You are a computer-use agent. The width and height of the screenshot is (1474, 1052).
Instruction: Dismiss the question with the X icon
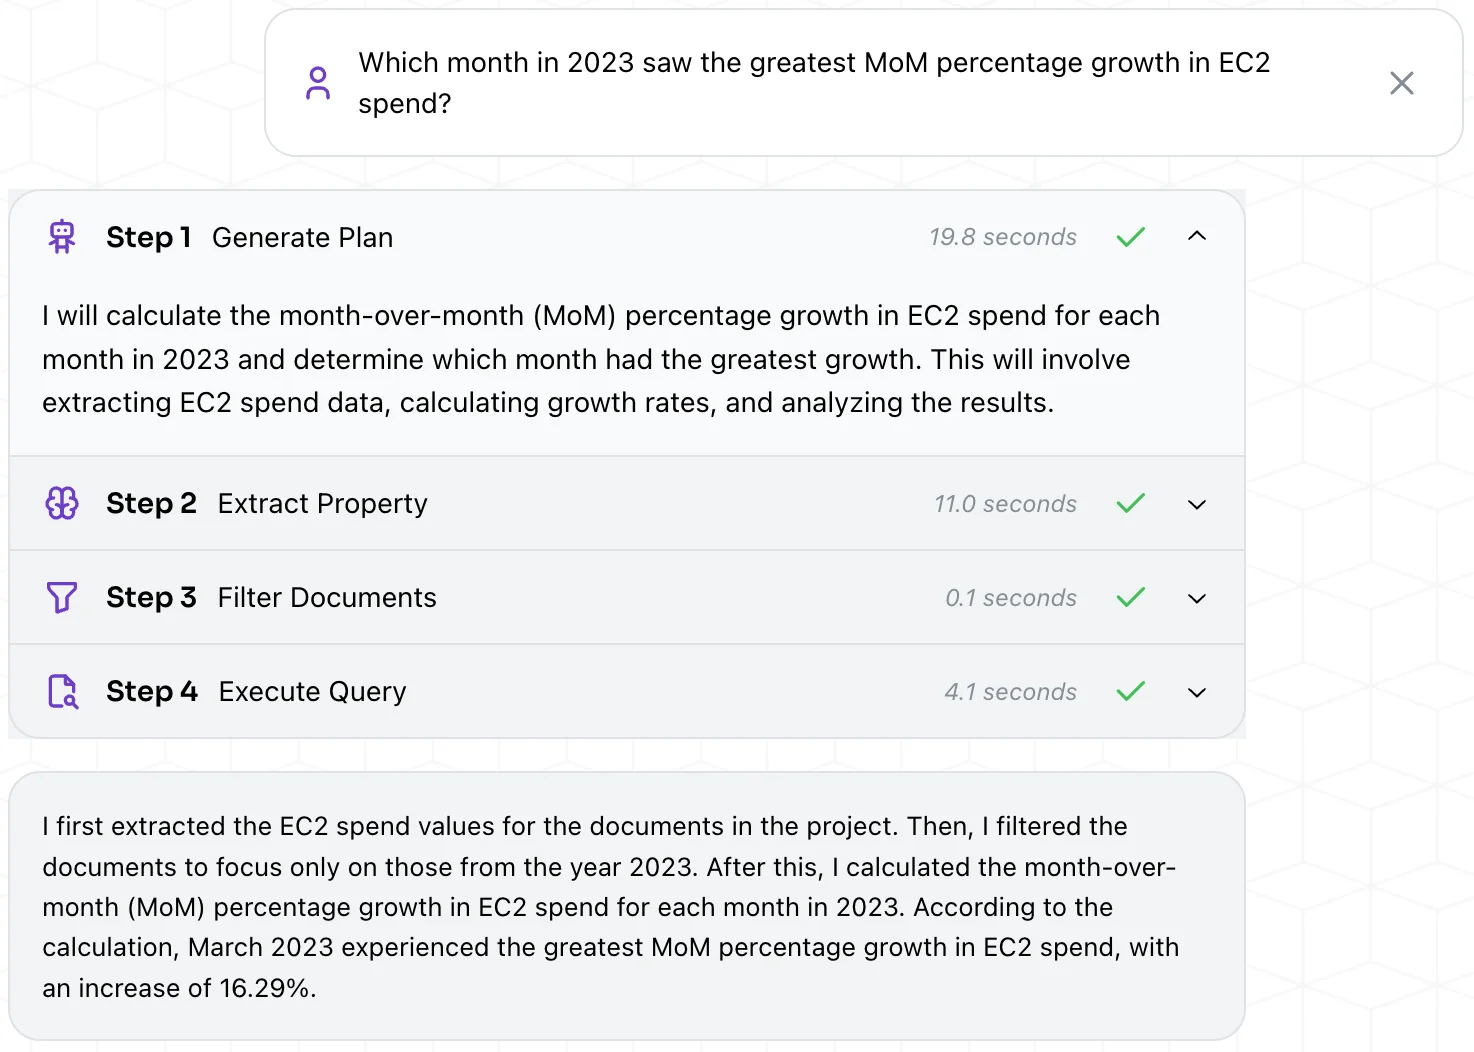[1401, 83]
